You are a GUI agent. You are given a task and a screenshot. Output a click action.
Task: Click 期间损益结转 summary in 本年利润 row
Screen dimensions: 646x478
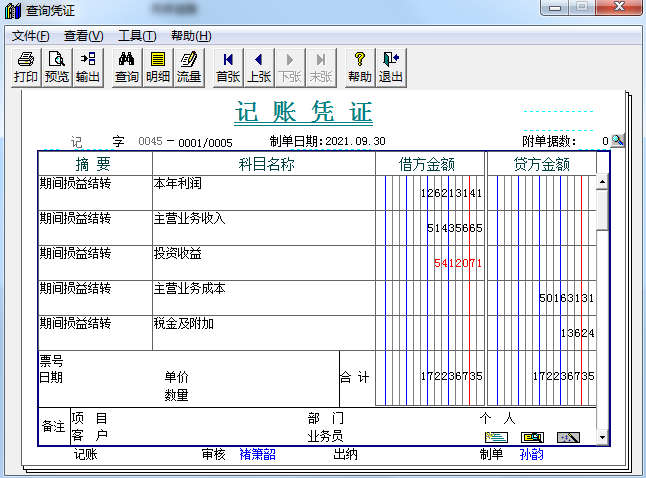pyautogui.click(x=75, y=183)
